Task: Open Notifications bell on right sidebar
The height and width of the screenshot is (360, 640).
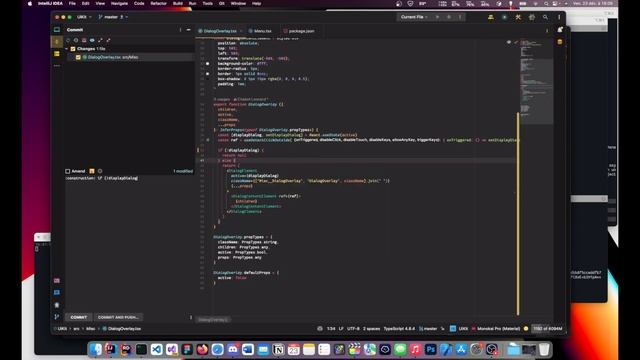Action: [560, 29]
